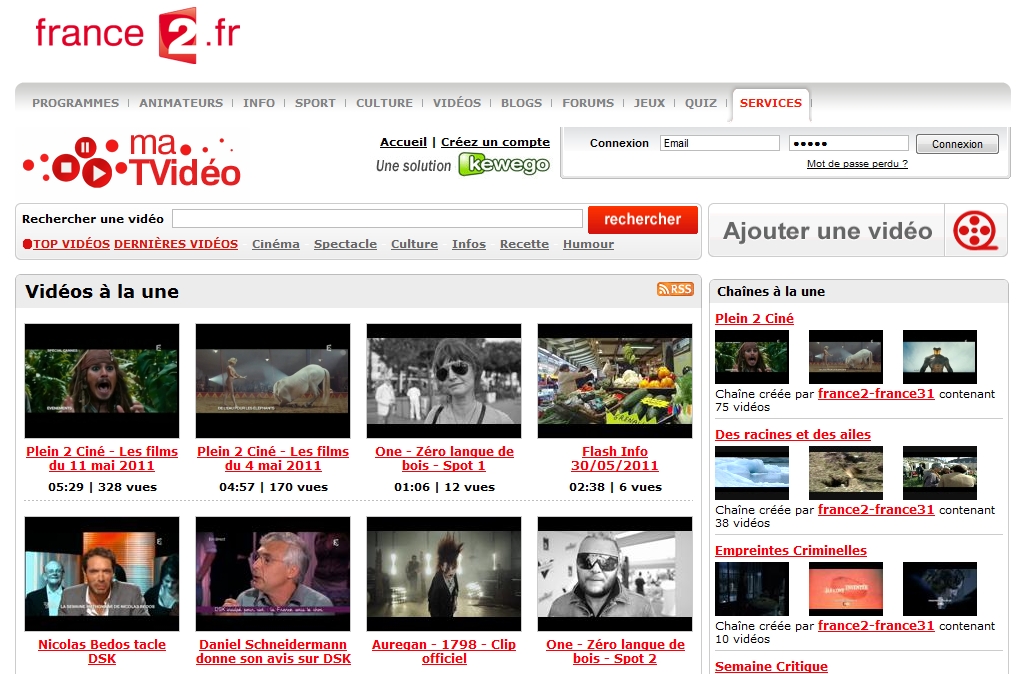Click the red rechercher button

642,220
